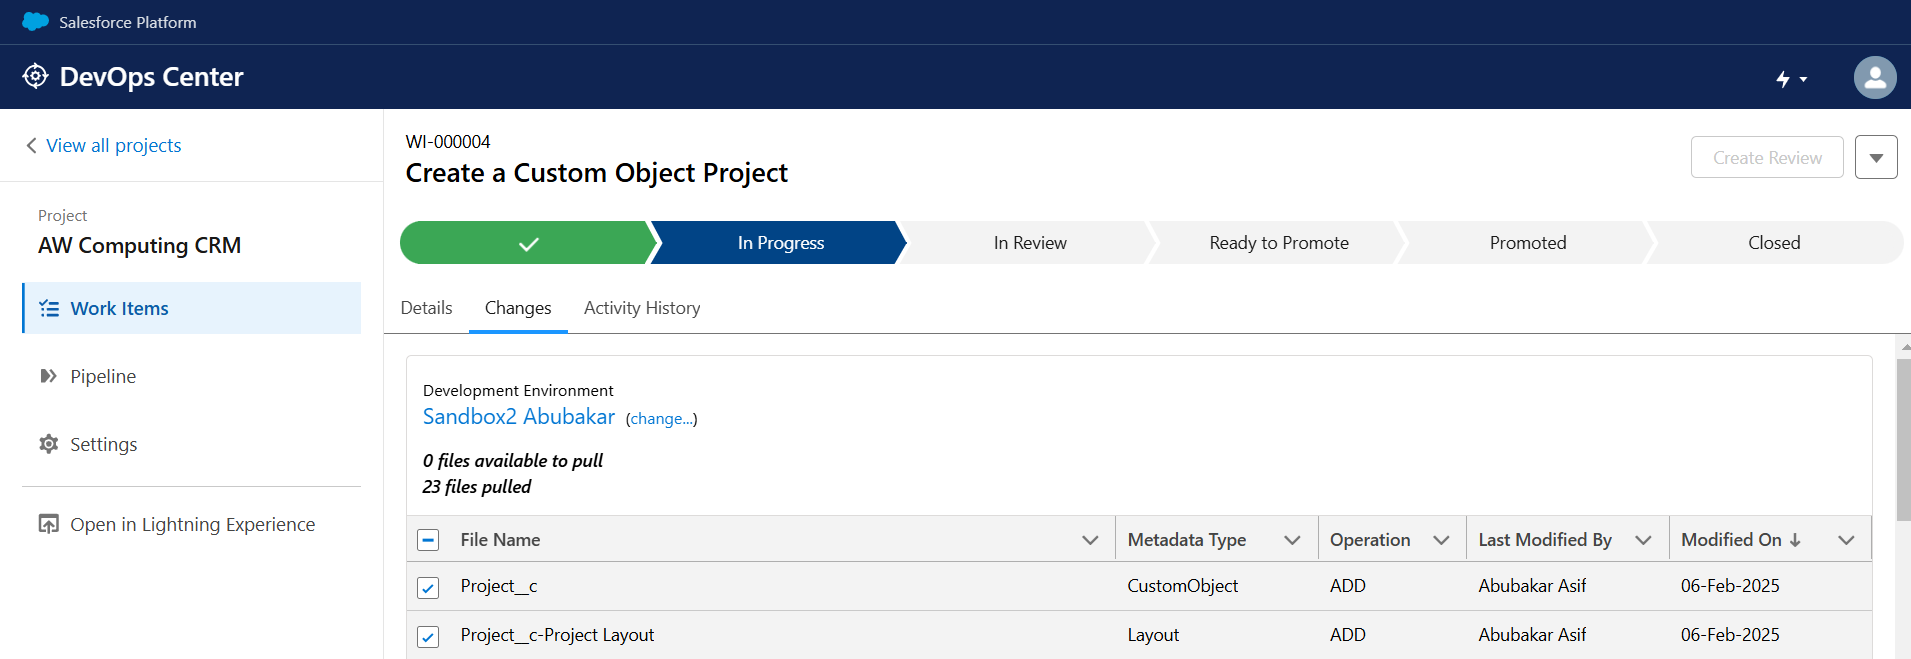Click the WI-000004 work item number
This screenshot has height=659, width=1911.
pos(448,142)
